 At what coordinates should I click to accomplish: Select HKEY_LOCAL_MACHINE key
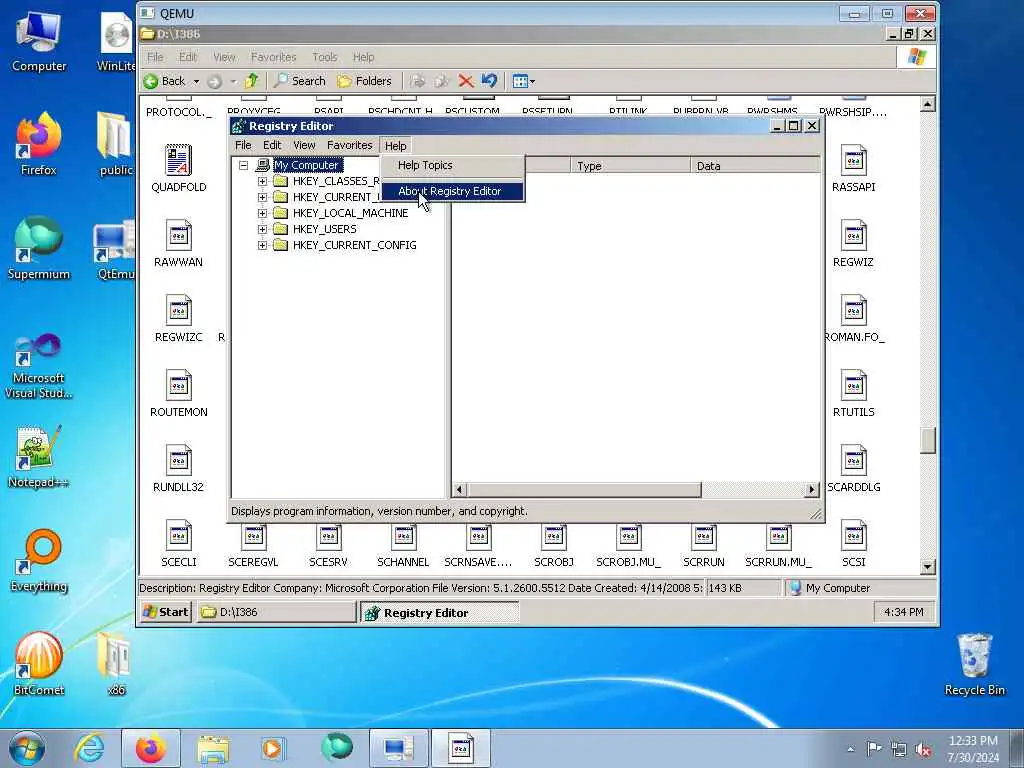tap(350, 213)
